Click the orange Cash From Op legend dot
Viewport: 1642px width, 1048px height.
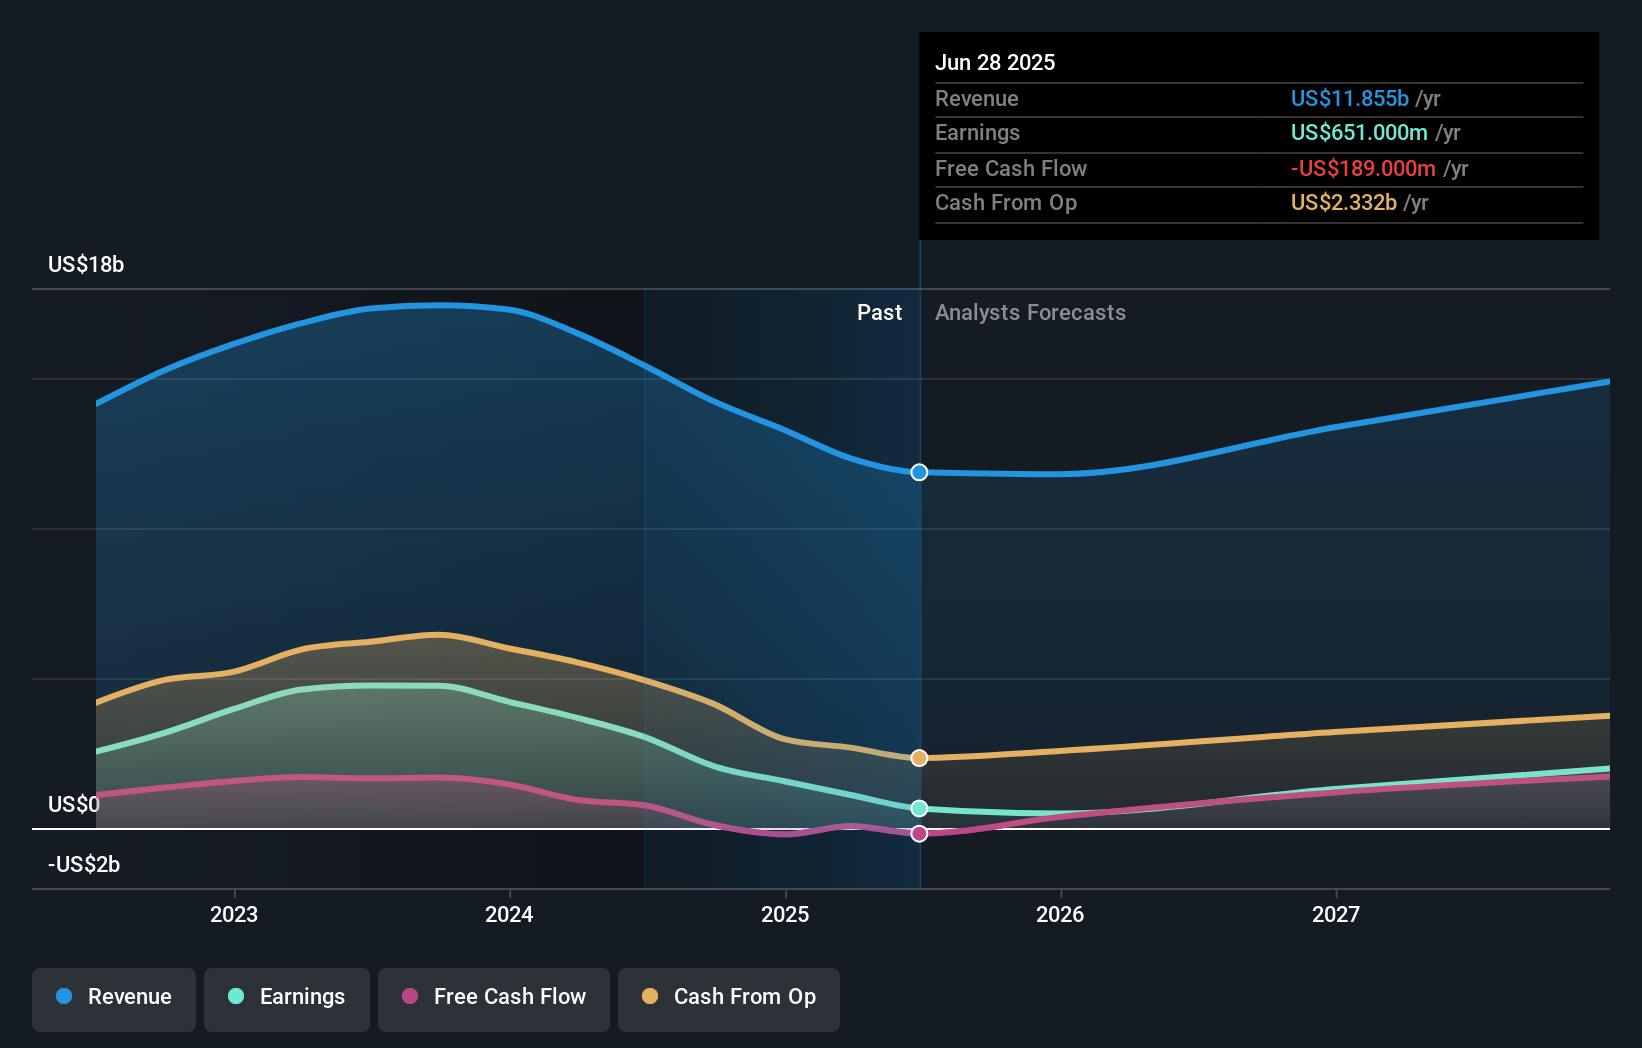[x=650, y=997]
